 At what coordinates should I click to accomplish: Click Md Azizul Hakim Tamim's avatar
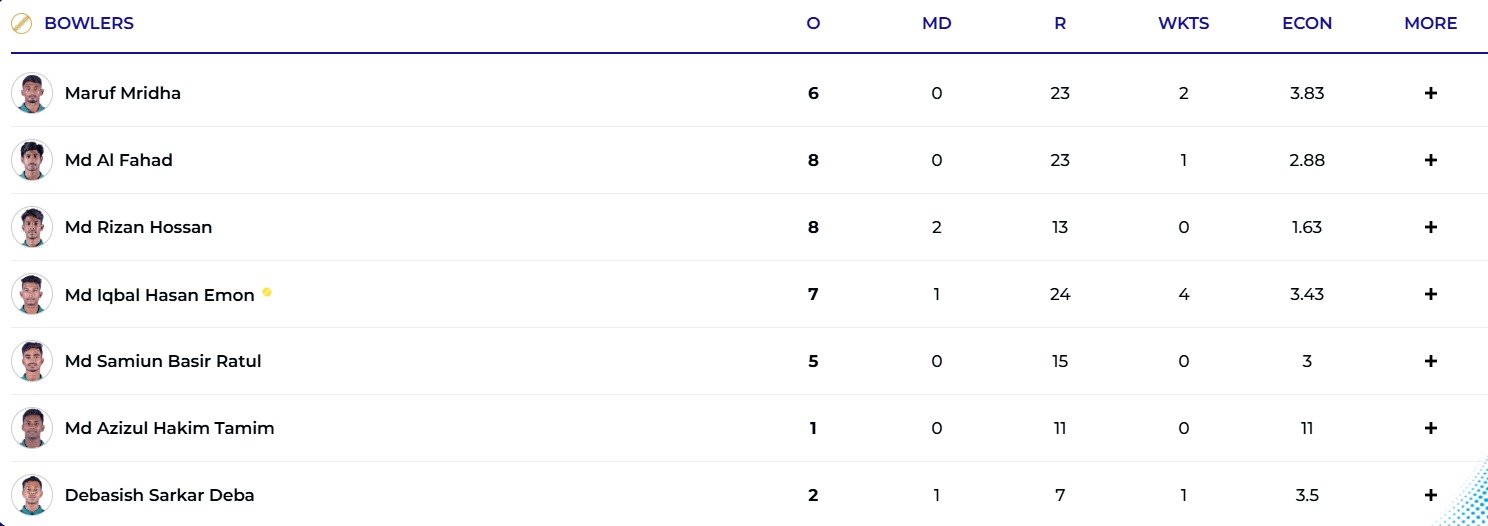click(x=32, y=428)
